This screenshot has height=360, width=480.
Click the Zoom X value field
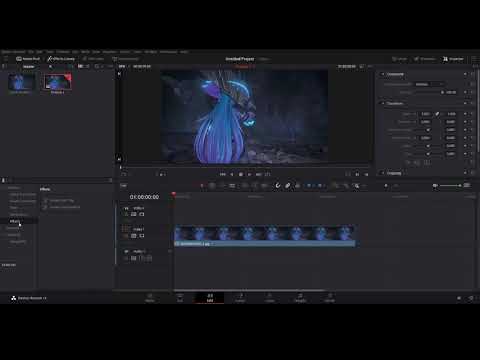[425, 114]
